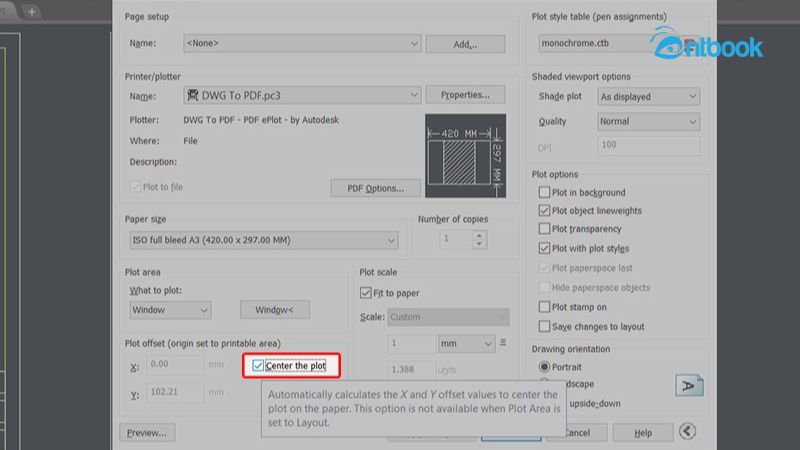Click printer Properties... button

(465, 95)
